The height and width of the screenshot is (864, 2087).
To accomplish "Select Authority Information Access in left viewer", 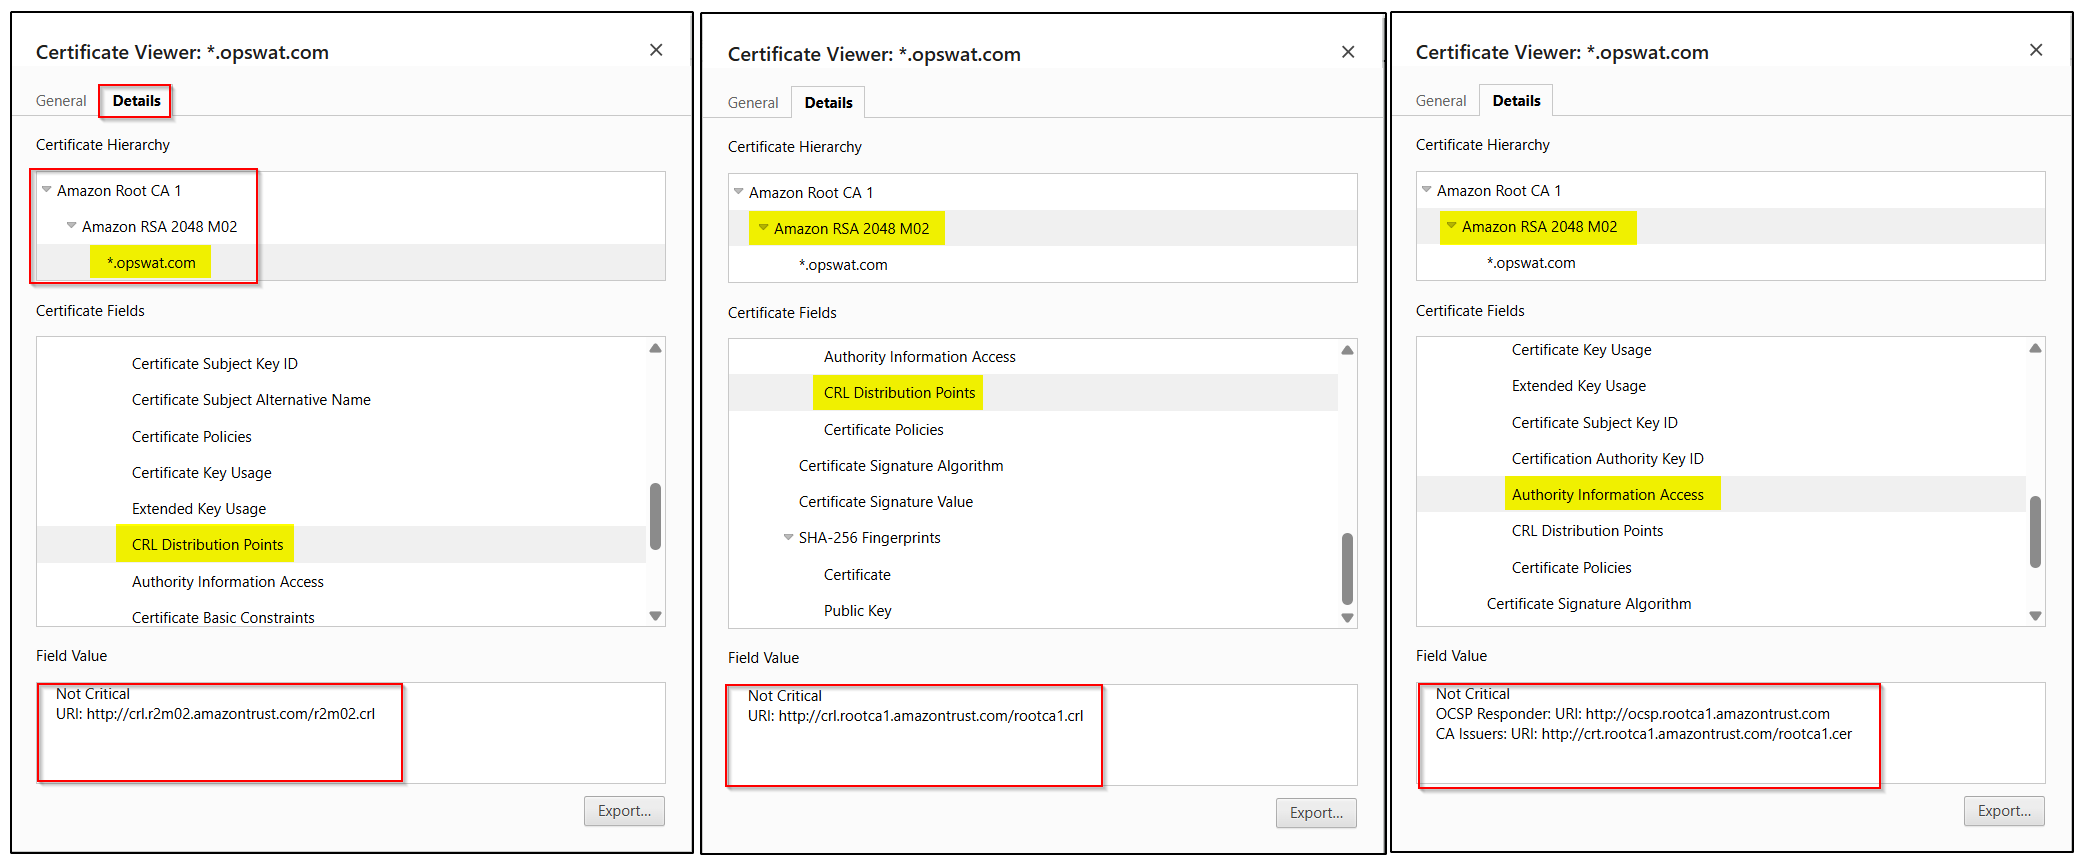I will click(x=228, y=582).
